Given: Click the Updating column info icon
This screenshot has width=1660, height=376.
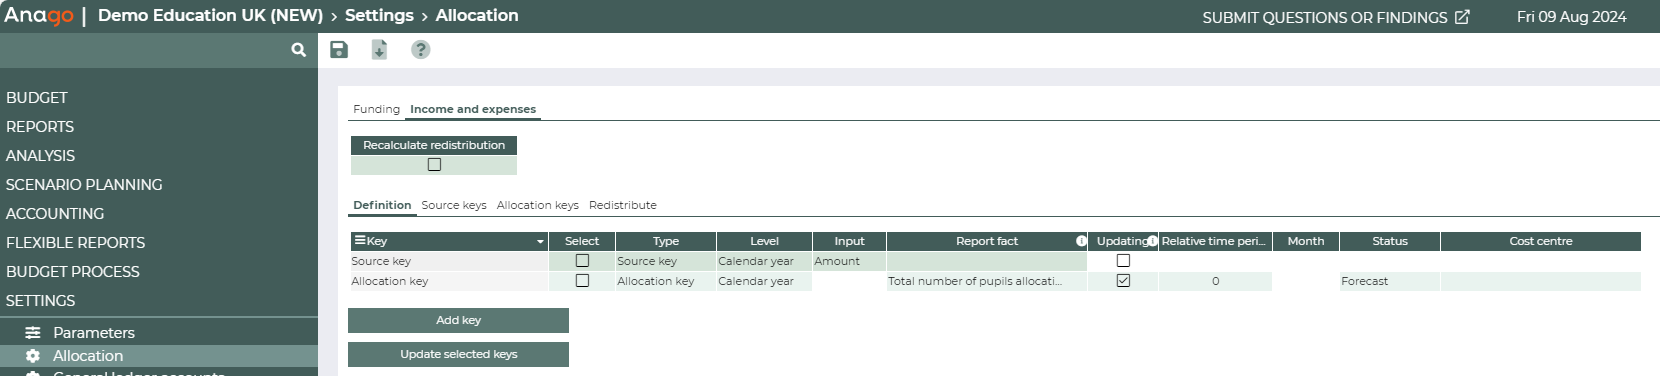Looking at the screenshot, I should 1152,241.
